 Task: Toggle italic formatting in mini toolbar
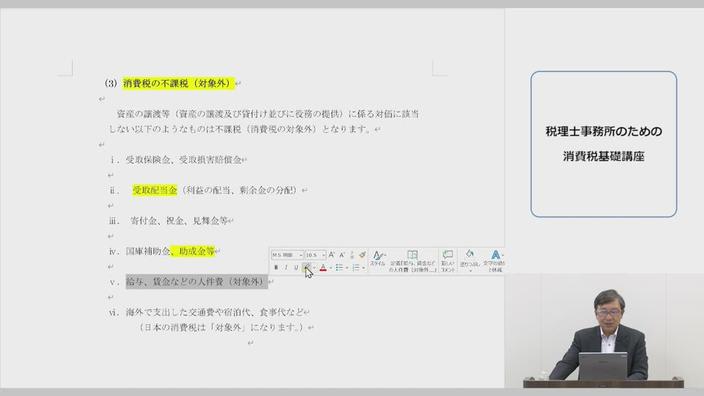pos(286,268)
